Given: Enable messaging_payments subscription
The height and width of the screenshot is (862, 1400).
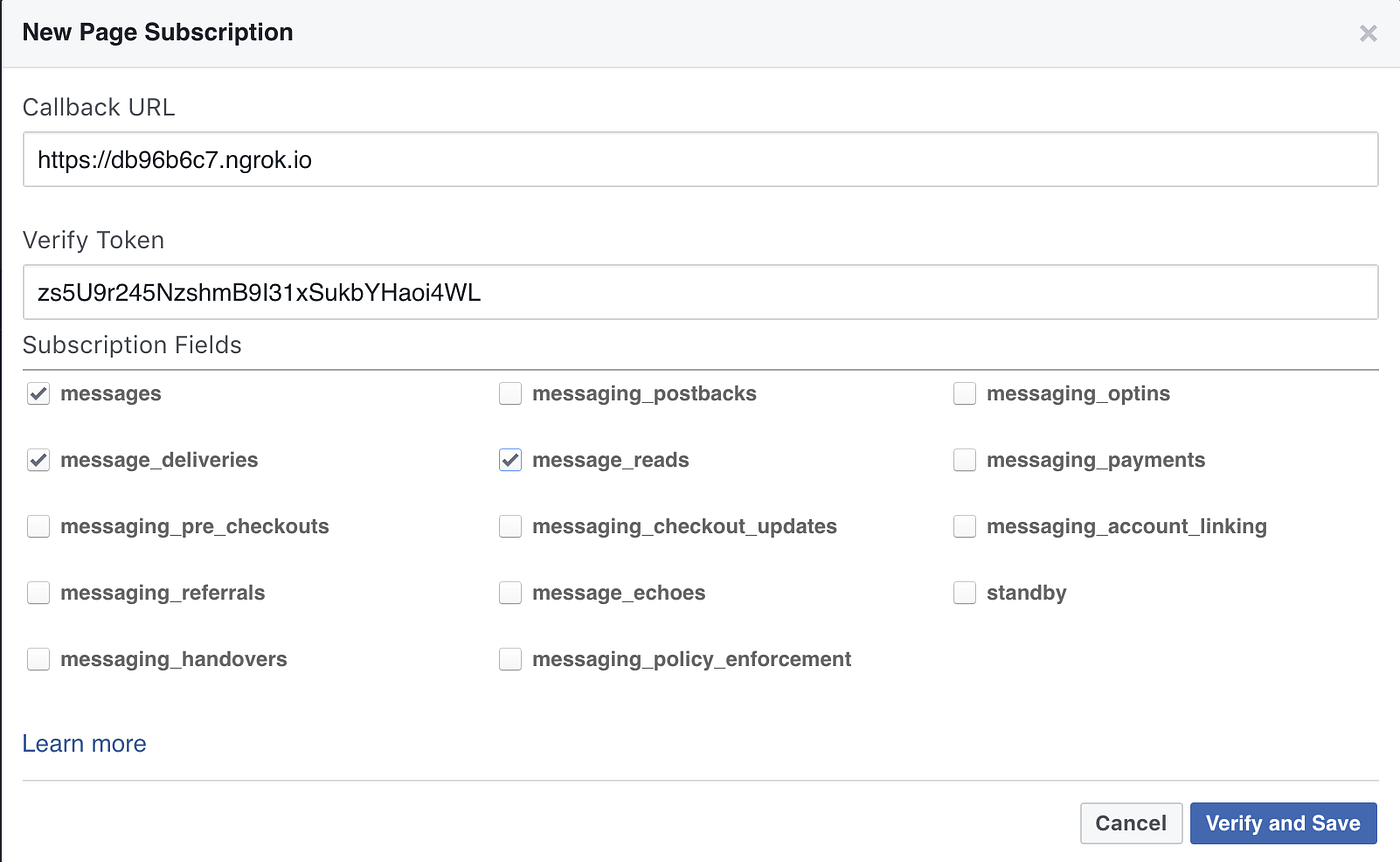Looking at the screenshot, I should (964, 460).
